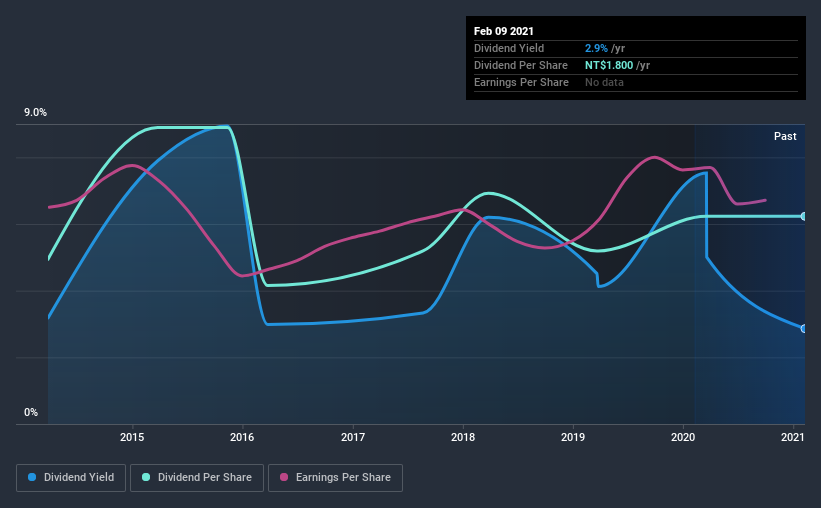Click the Earnings Per Share row label in tooltip
The height and width of the screenshot is (508, 821).
point(521,82)
